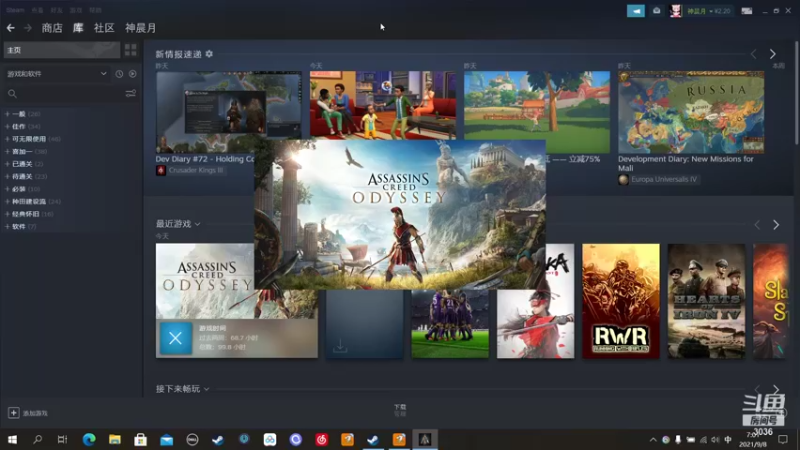Image resolution: width=800 pixels, height=450 pixels.
Task: Open the notification center icon
Action: [x=783, y=439]
